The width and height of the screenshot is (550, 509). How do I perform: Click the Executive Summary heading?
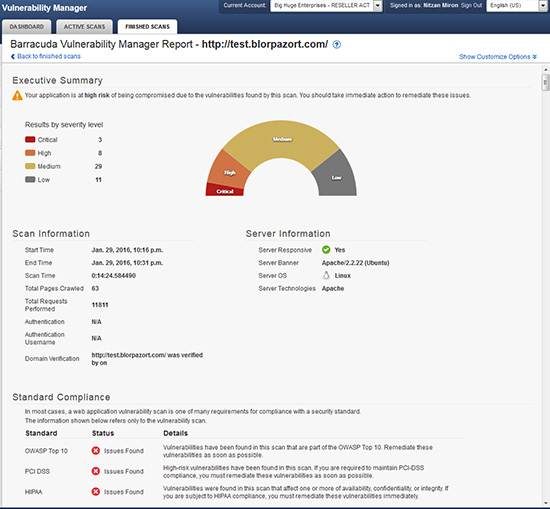pyautogui.click(x=58, y=80)
